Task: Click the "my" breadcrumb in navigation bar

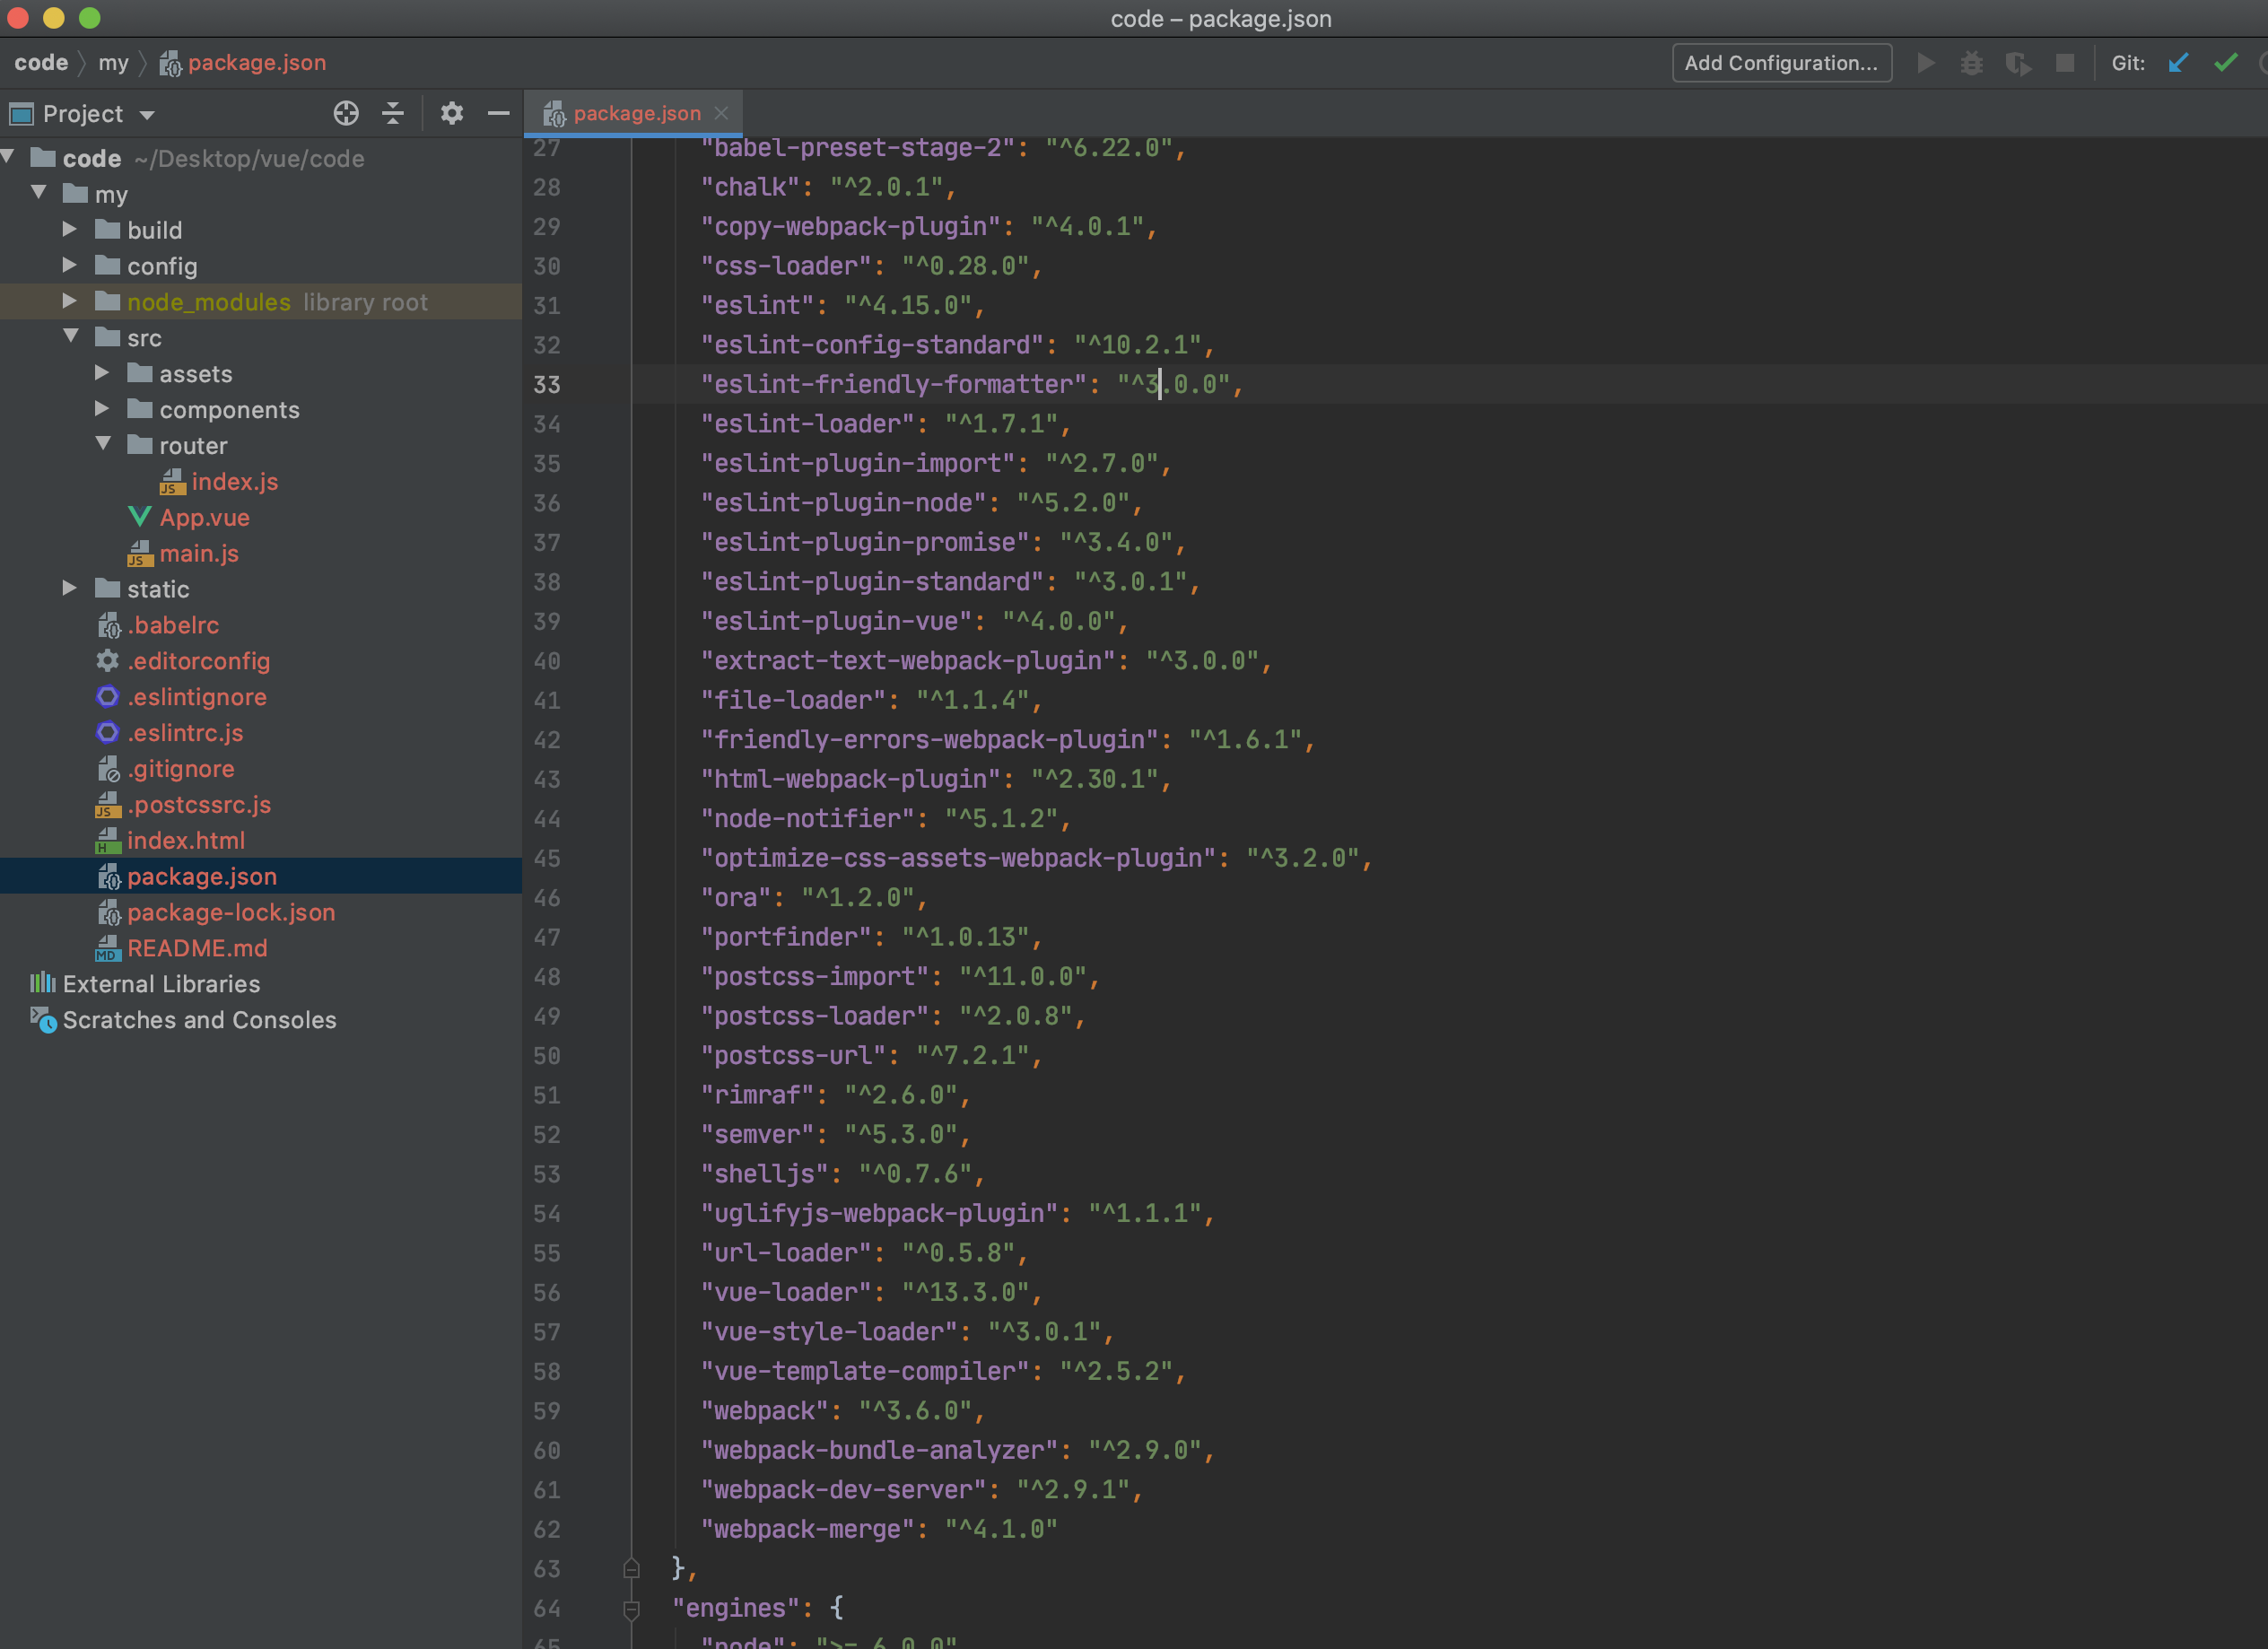Action: 113,63
